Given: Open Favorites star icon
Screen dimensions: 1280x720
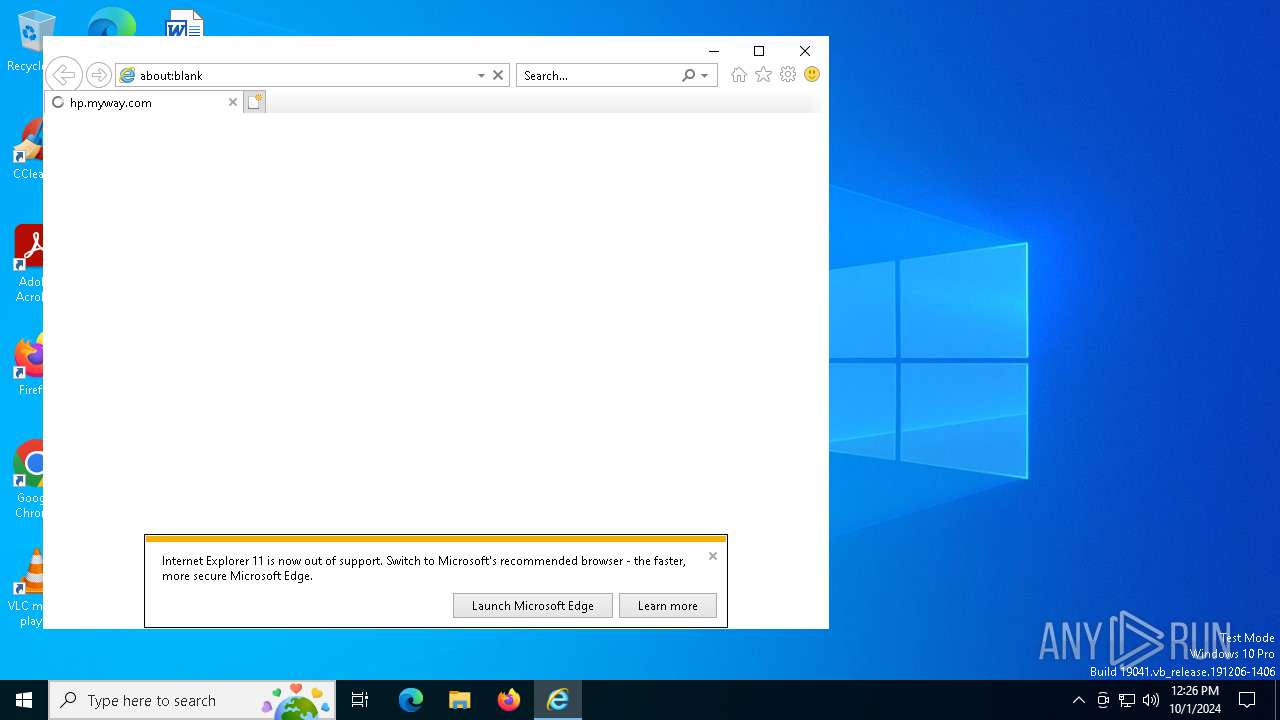Looking at the screenshot, I should [764, 75].
